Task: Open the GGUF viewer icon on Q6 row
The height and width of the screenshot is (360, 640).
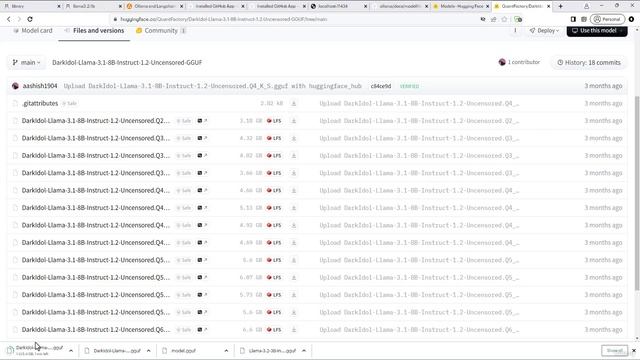Action: coord(202,330)
